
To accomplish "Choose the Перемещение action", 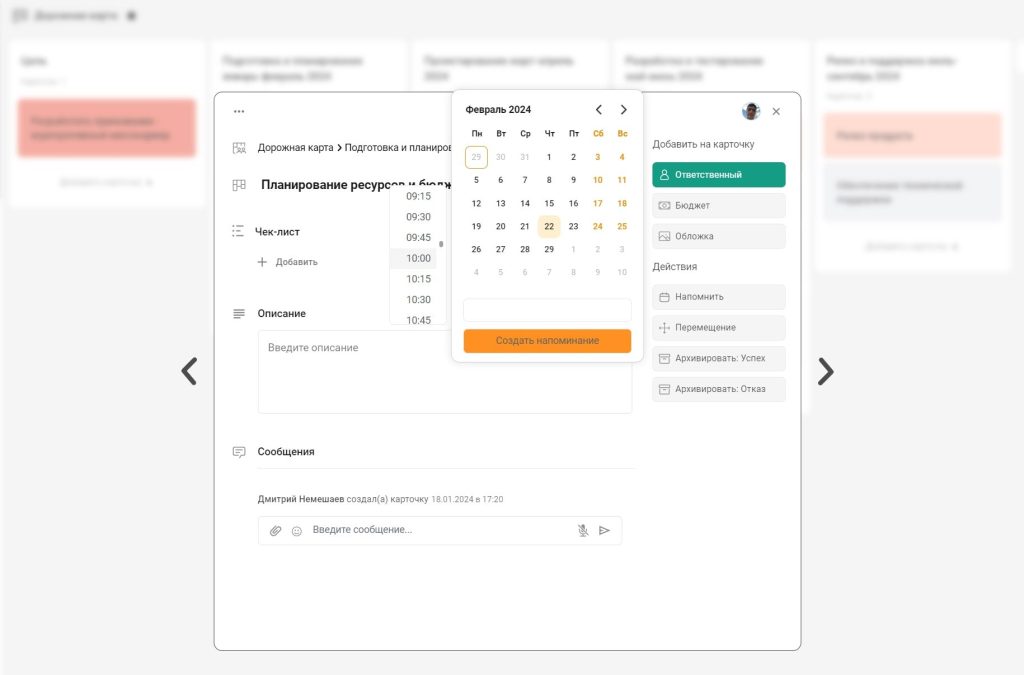I will (718, 328).
